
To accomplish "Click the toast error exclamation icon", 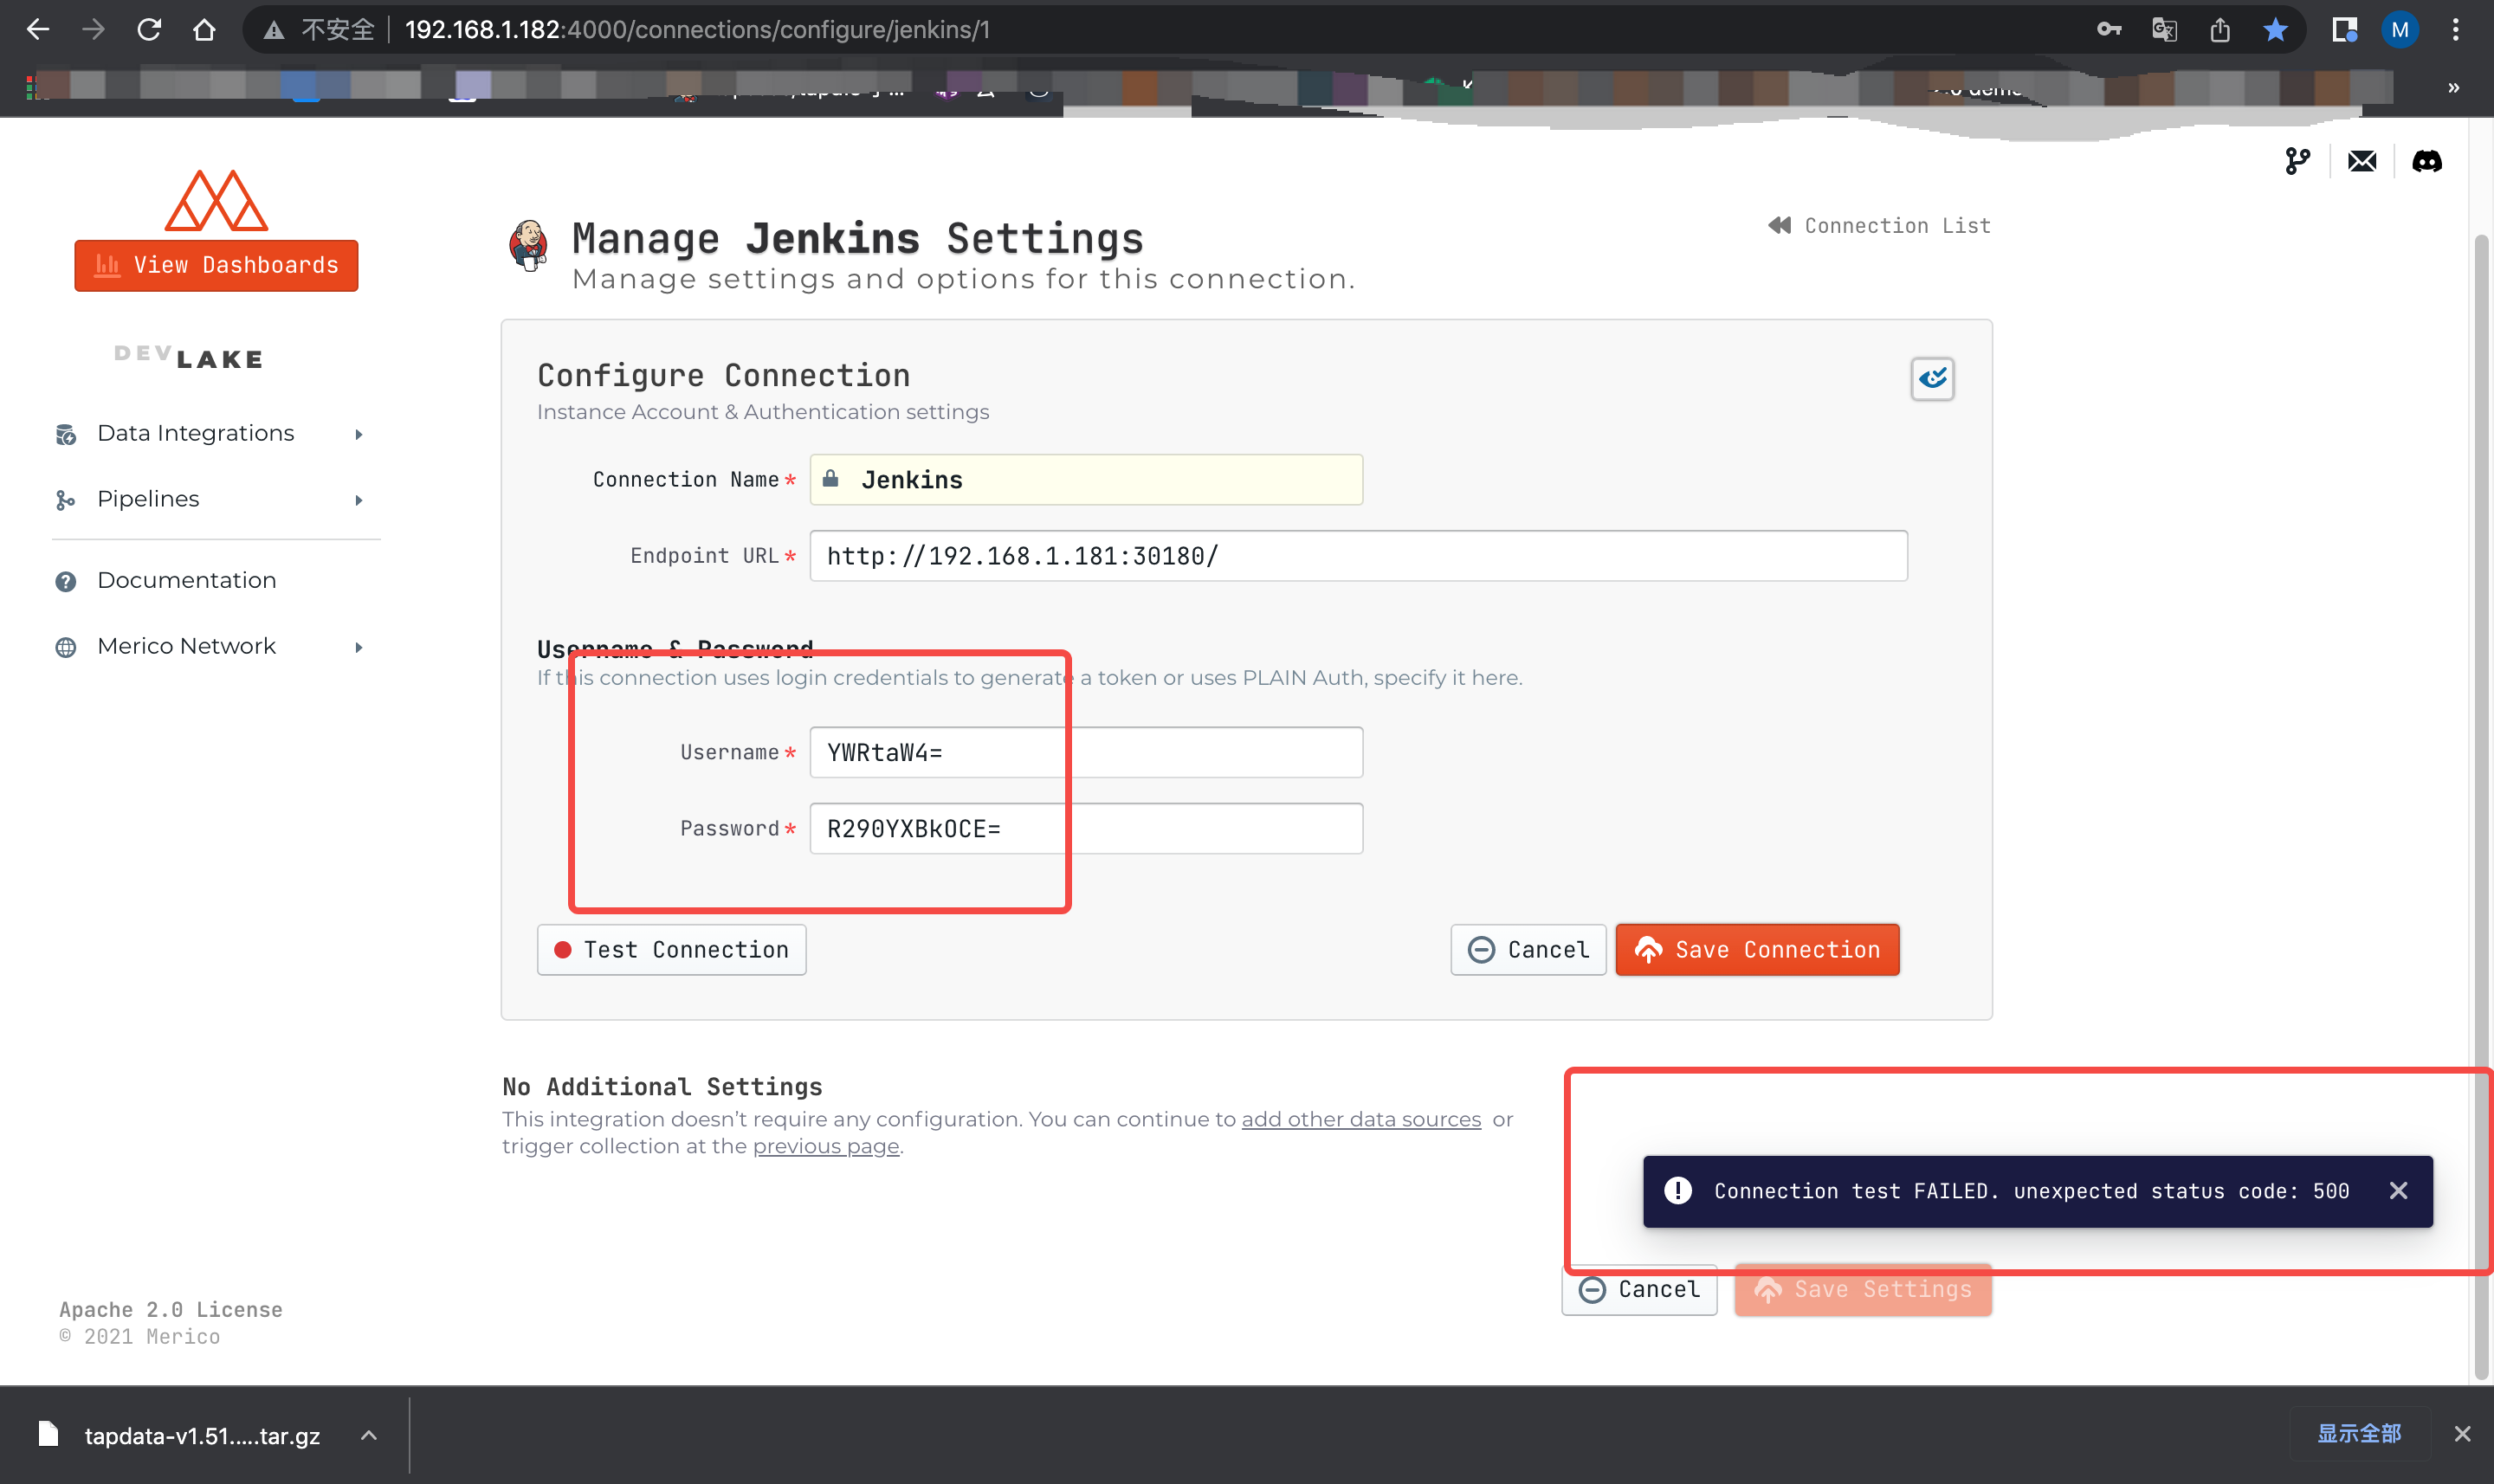I will [1678, 1190].
